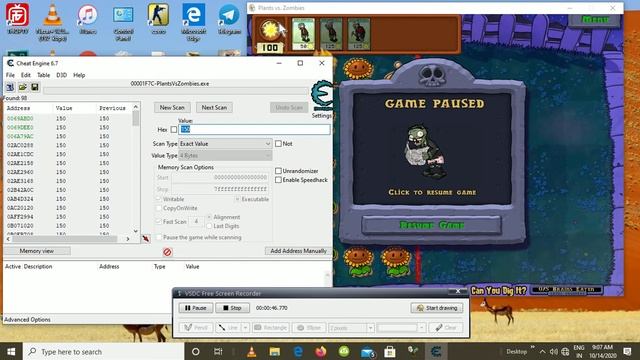Stop the VSDC screen recording

233,308
